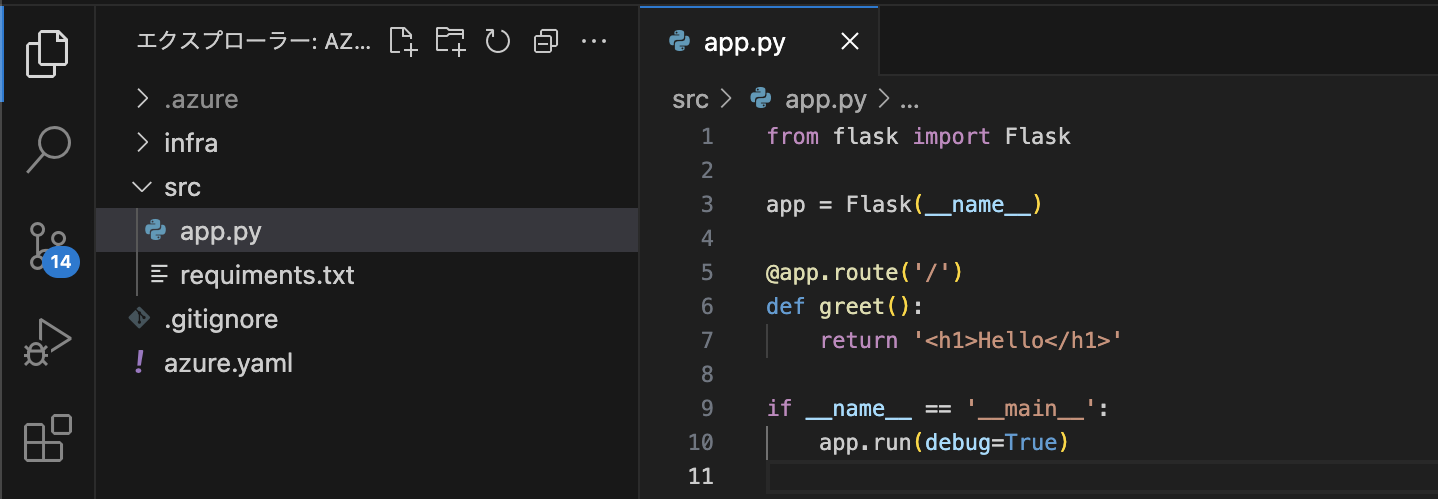Screen dimensions: 1438x499
Task: Expand the infra folder
Action: point(367,143)
